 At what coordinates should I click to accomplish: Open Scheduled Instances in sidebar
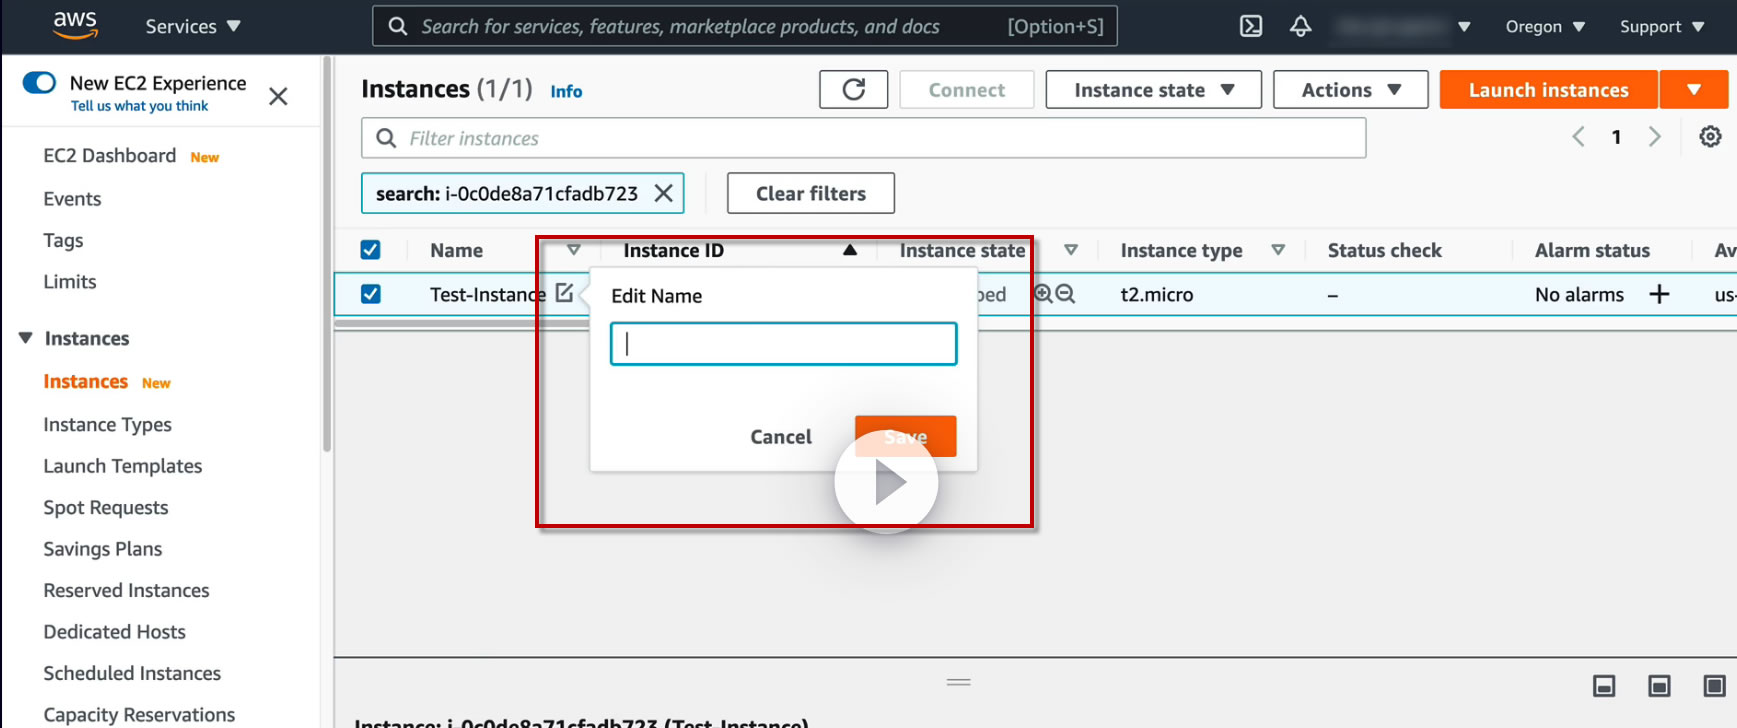click(x=132, y=674)
